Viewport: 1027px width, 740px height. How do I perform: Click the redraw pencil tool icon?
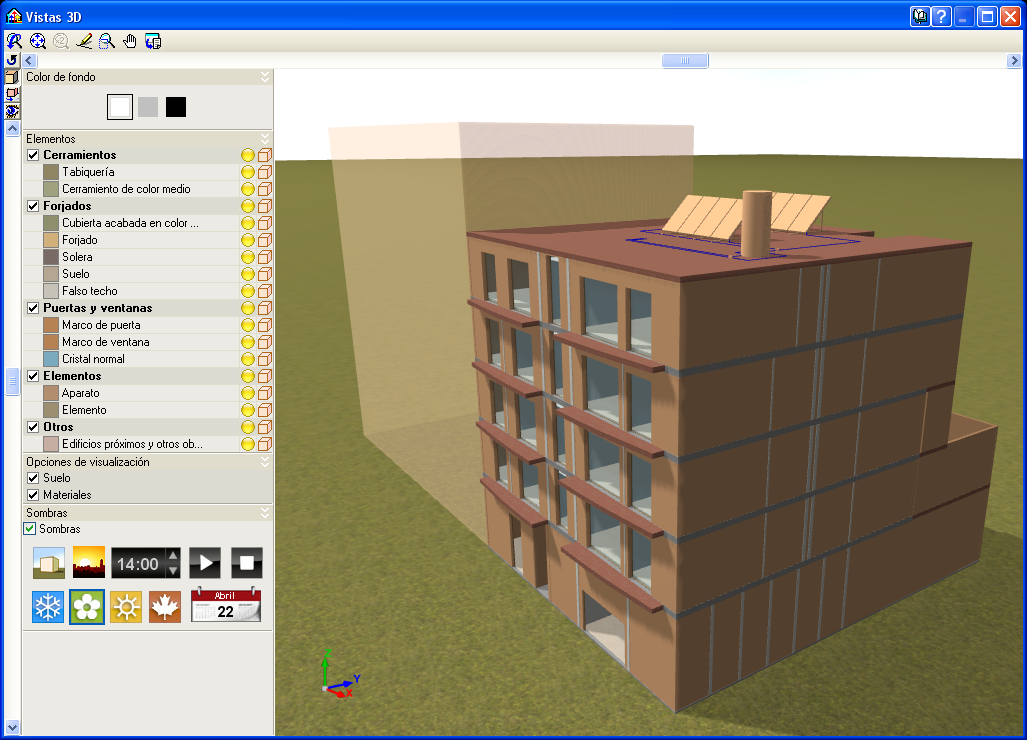(84, 41)
